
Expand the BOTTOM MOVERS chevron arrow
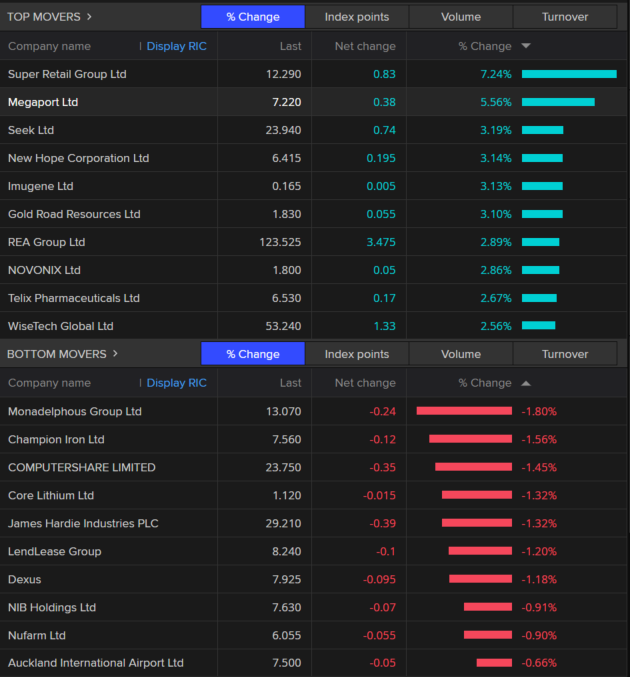pyautogui.click(x=115, y=354)
